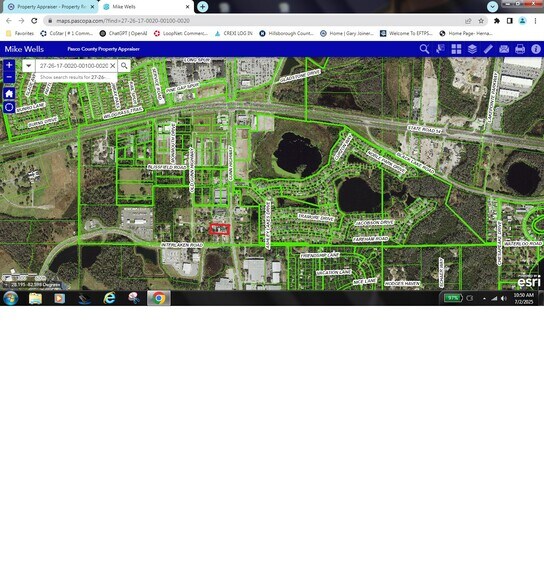Open the Basemap Gallery grid icon
Screen dimensions: 544x588
point(456,49)
